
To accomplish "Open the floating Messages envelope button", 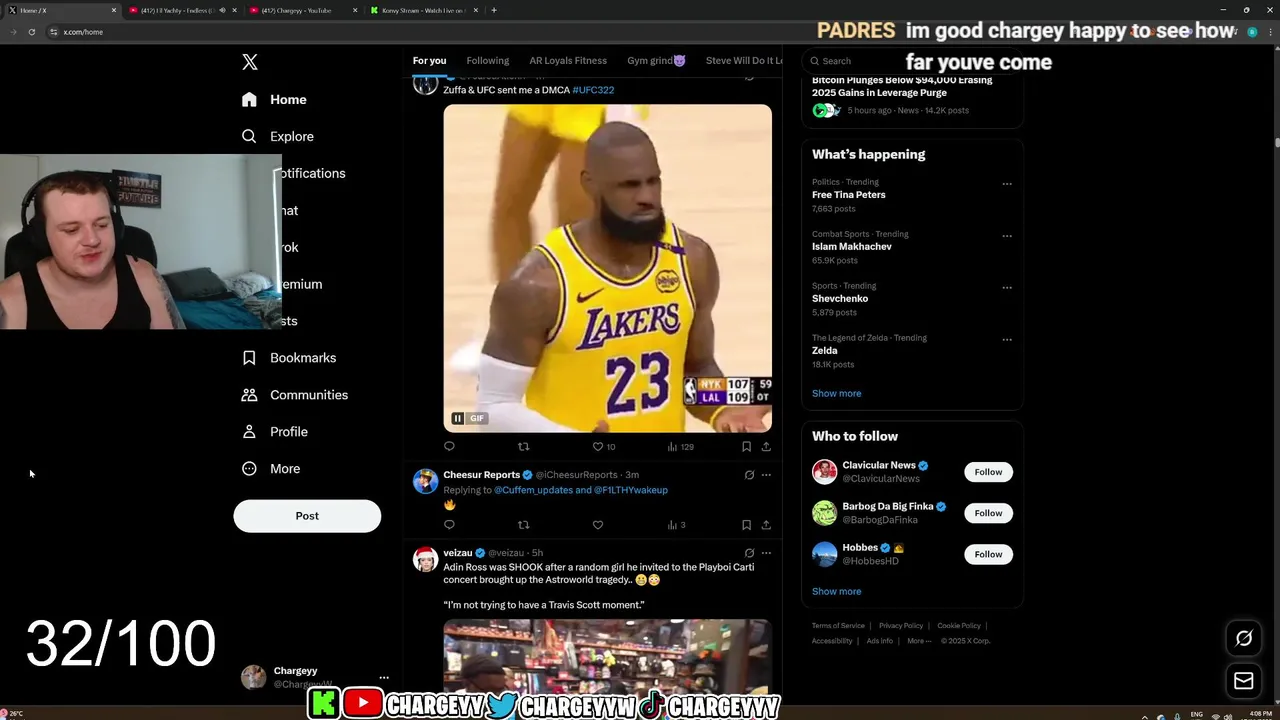I will (x=1244, y=681).
